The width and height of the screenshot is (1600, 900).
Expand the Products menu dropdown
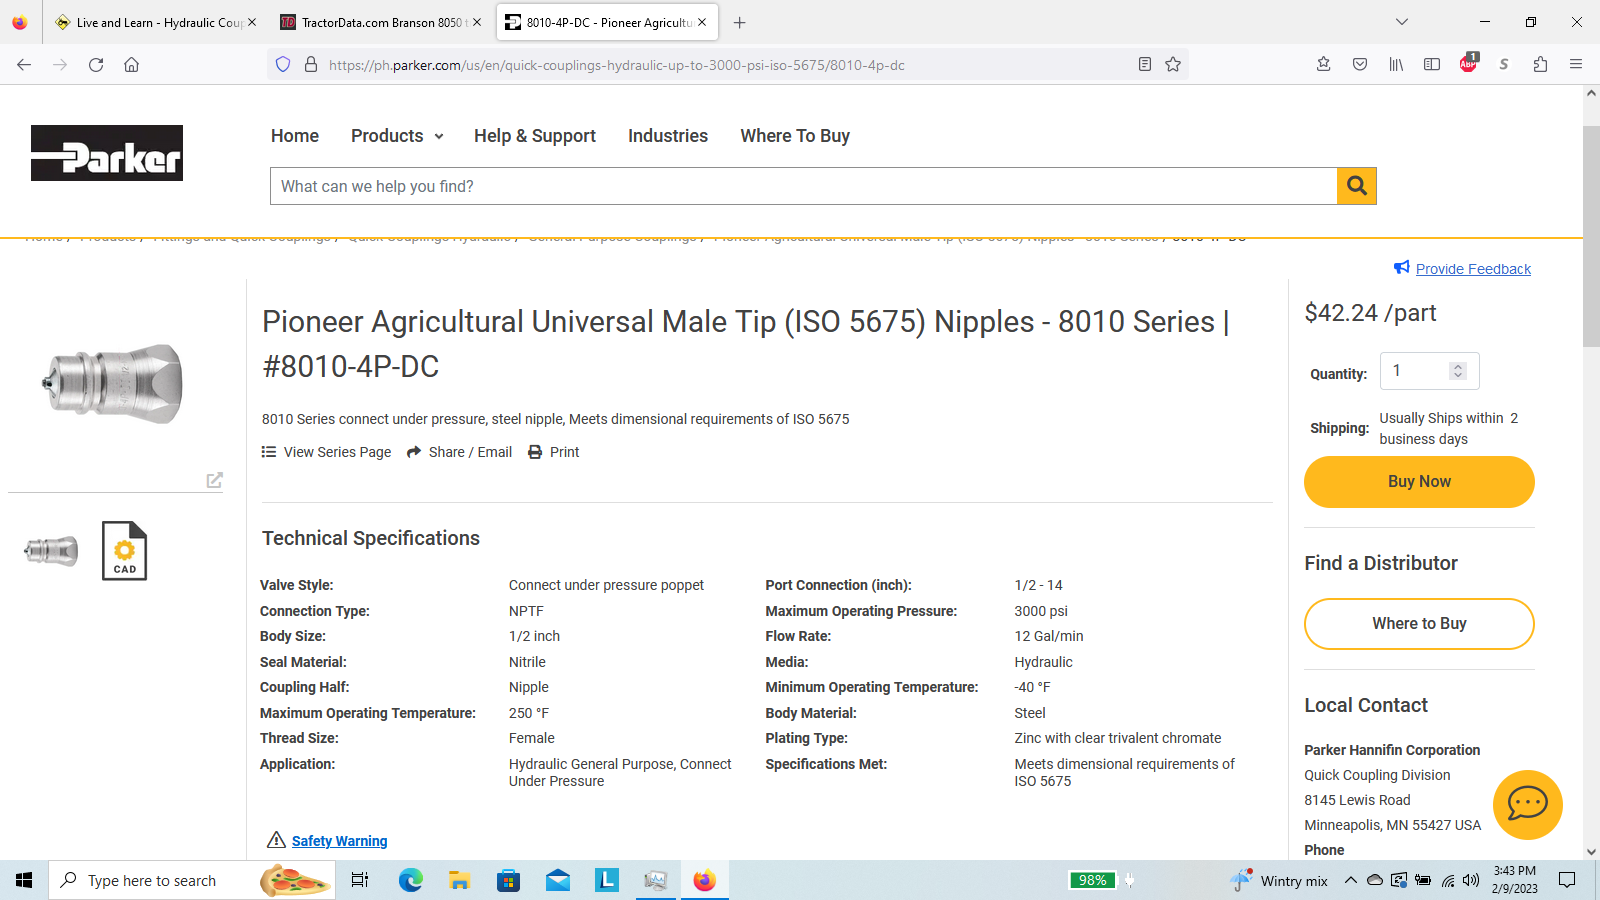pyautogui.click(x=397, y=136)
